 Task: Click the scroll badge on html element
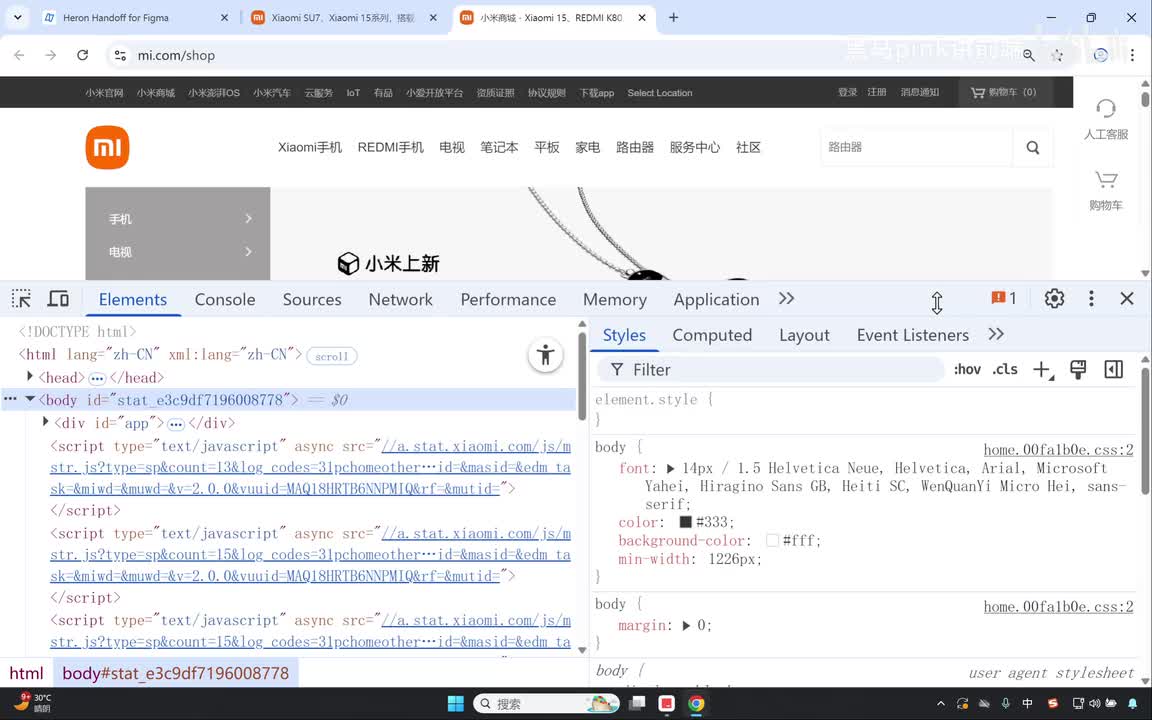pos(331,356)
